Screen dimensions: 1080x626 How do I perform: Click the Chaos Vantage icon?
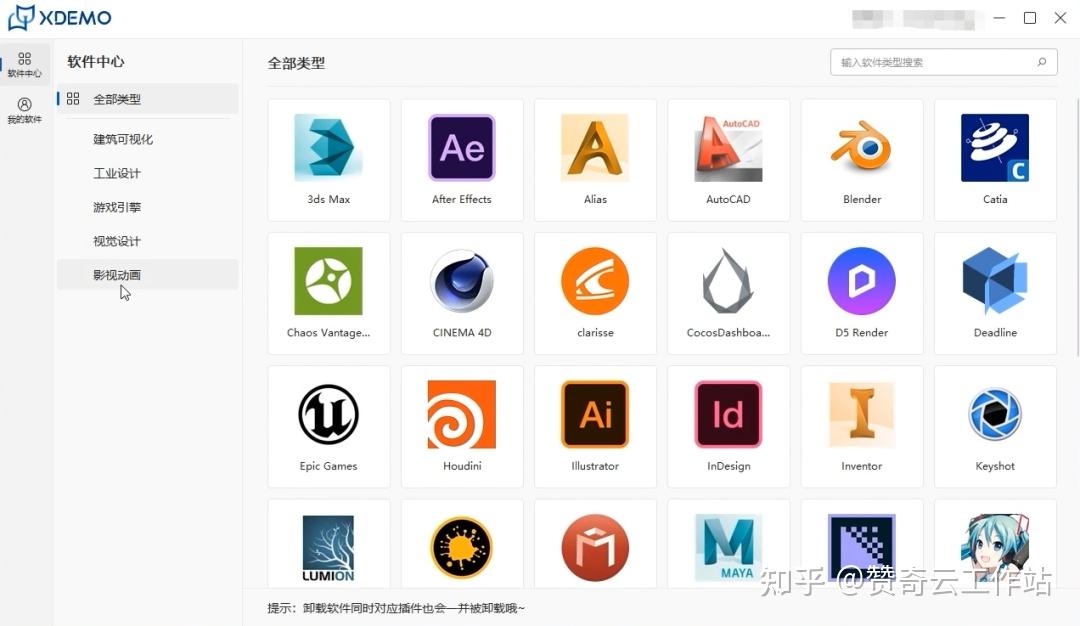[328, 281]
